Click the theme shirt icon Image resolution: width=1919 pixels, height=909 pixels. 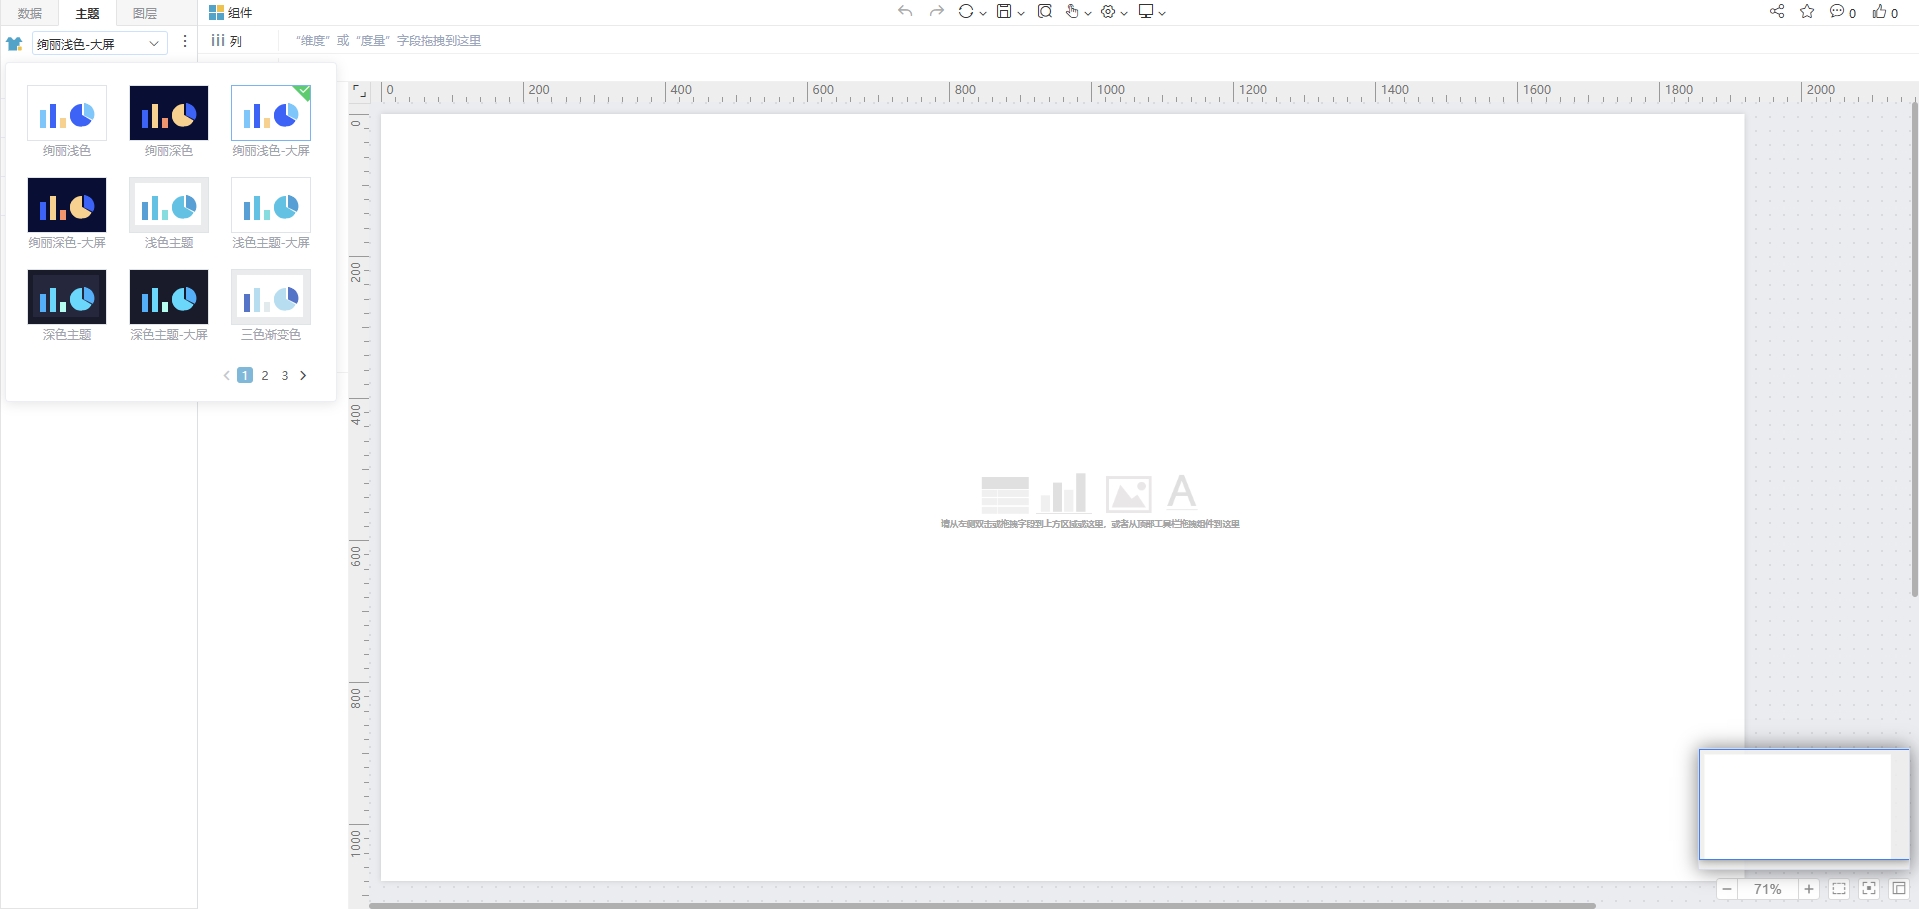[15, 43]
